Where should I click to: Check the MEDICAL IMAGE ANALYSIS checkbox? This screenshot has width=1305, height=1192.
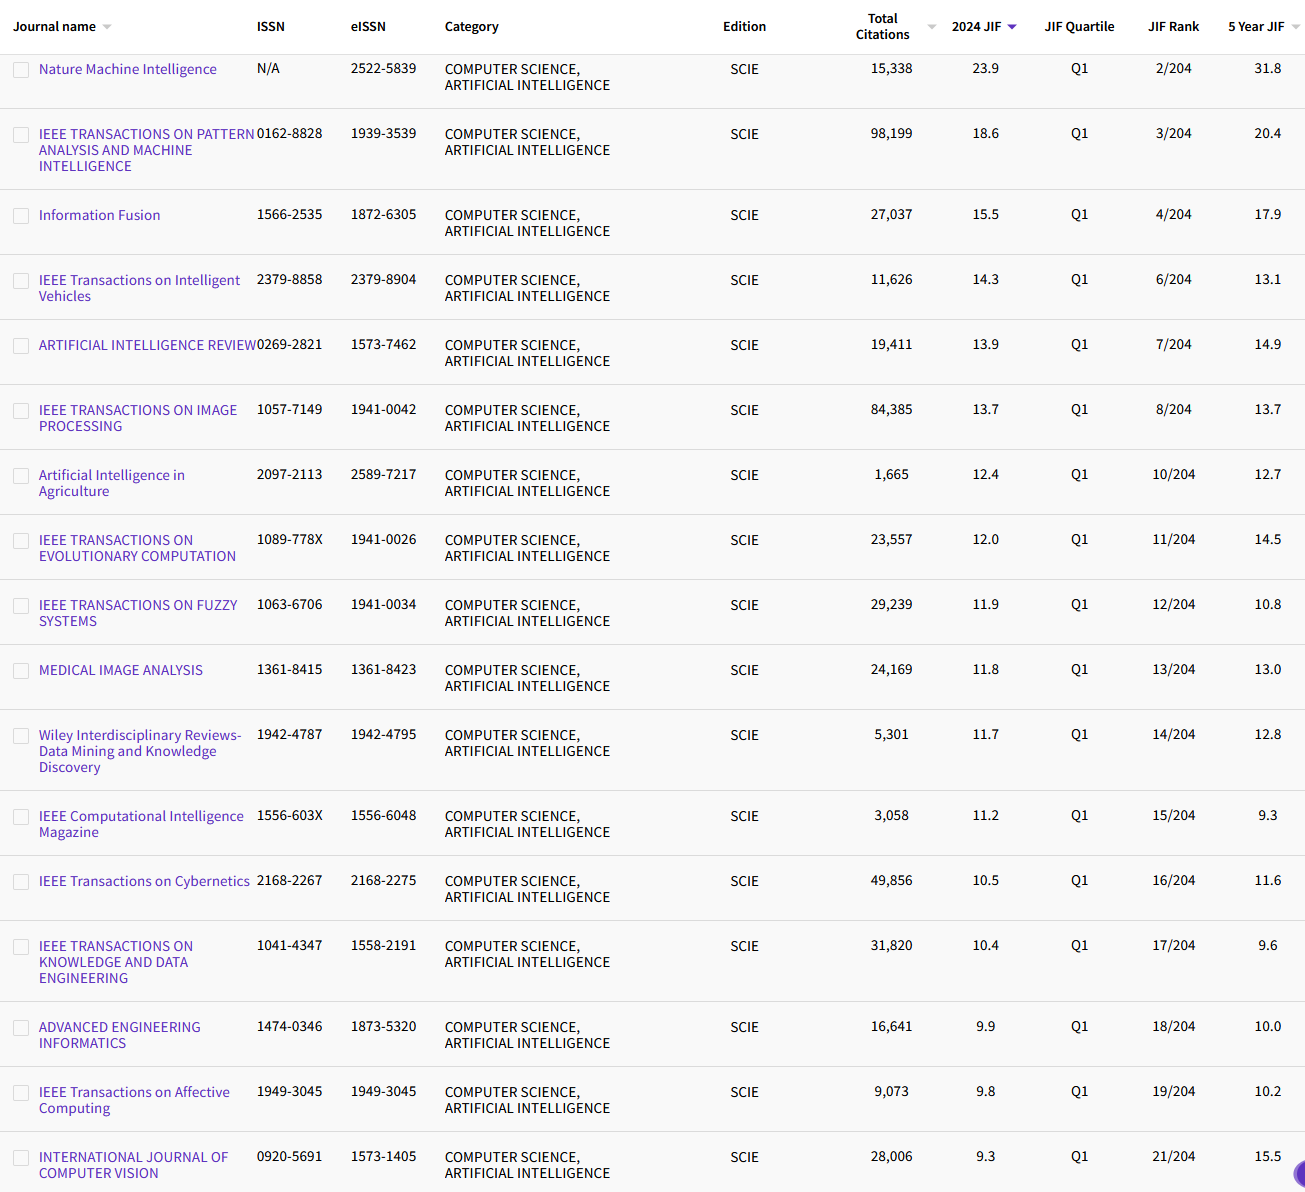[x=21, y=671]
